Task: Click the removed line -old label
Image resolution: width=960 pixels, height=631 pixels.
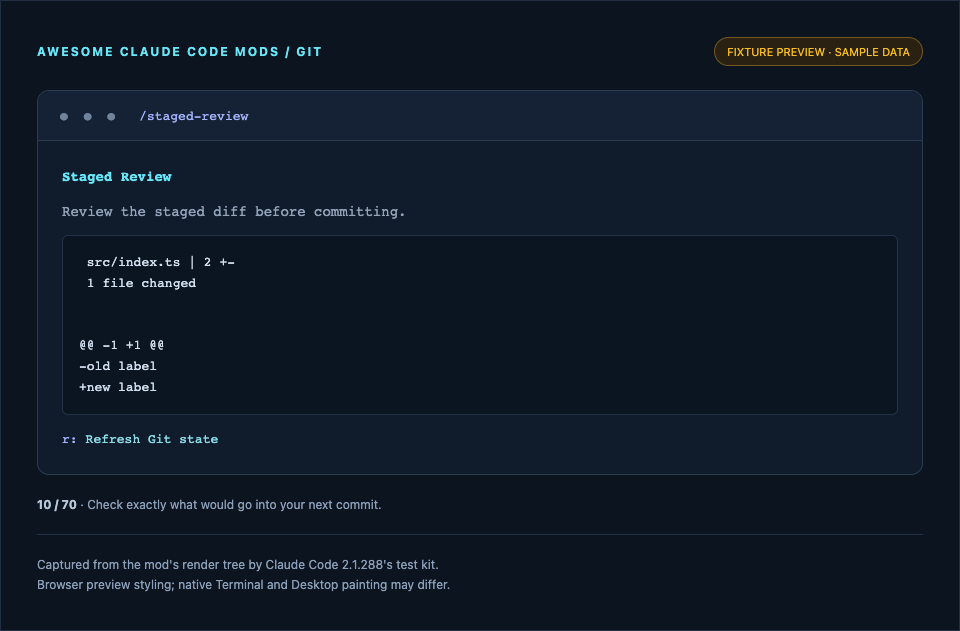Action: tap(118, 366)
